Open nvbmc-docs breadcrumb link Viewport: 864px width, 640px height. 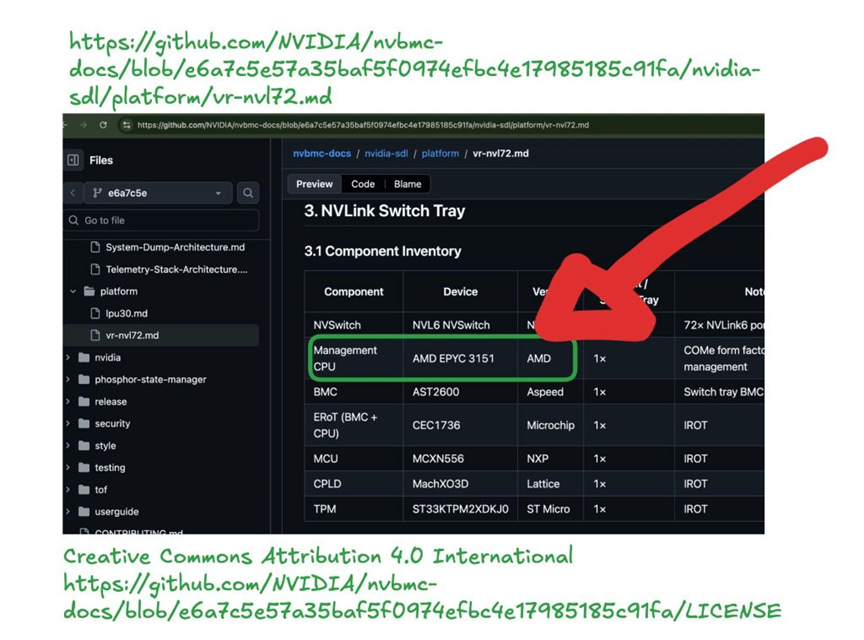pyautogui.click(x=322, y=154)
